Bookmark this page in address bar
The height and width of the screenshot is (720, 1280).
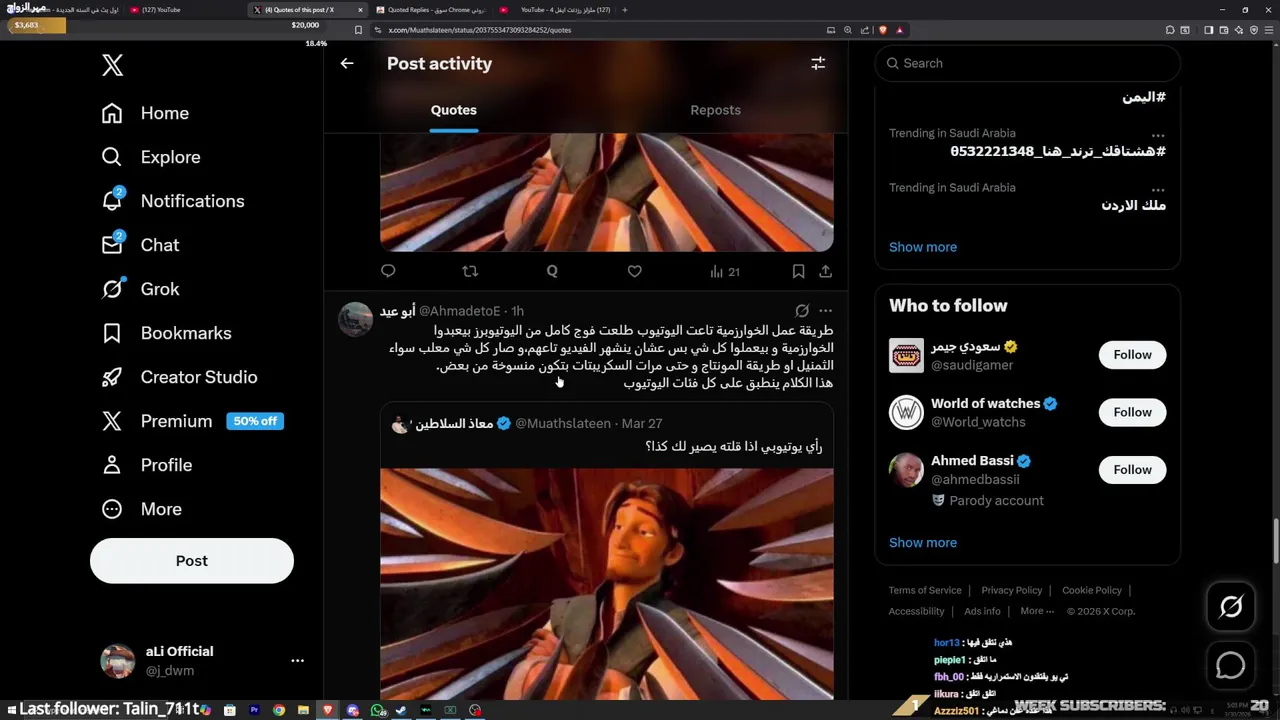358,30
